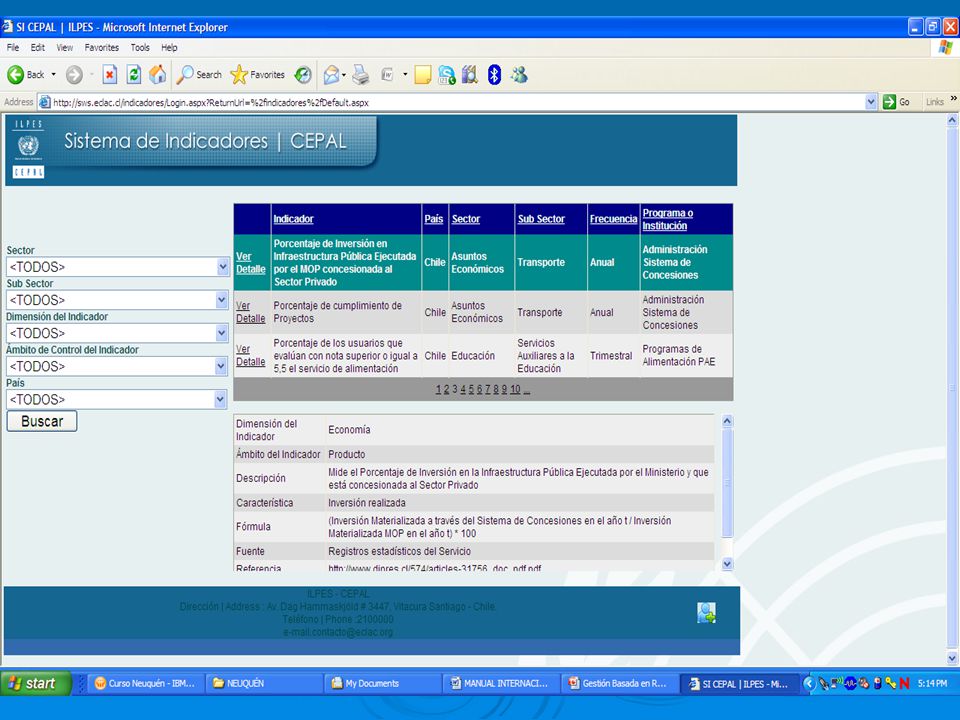Open the Mail envelope toolbar icon
Viewport: 960px width, 720px height.
click(331, 75)
